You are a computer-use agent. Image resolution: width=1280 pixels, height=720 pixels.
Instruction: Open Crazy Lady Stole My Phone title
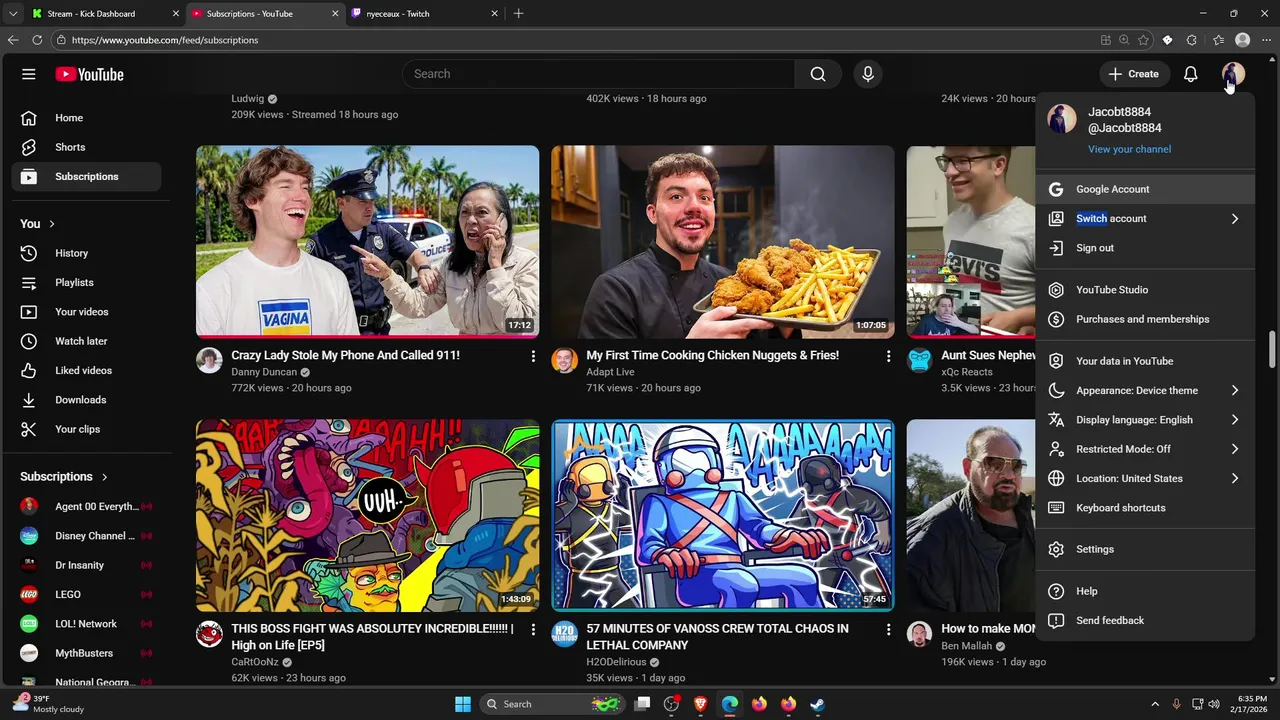coord(345,355)
